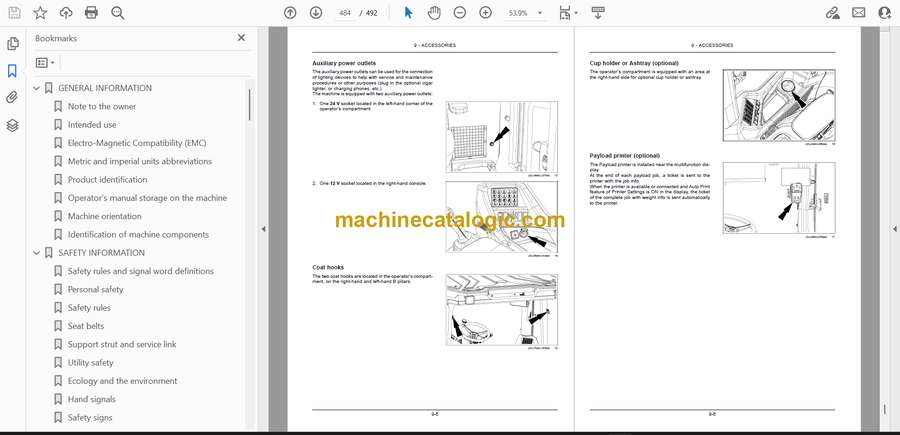Image resolution: width=900 pixels, height=435 pixels.
Task: Open Metric and imperial units abbreviations bookmark
Action: (x=139, y=161)
